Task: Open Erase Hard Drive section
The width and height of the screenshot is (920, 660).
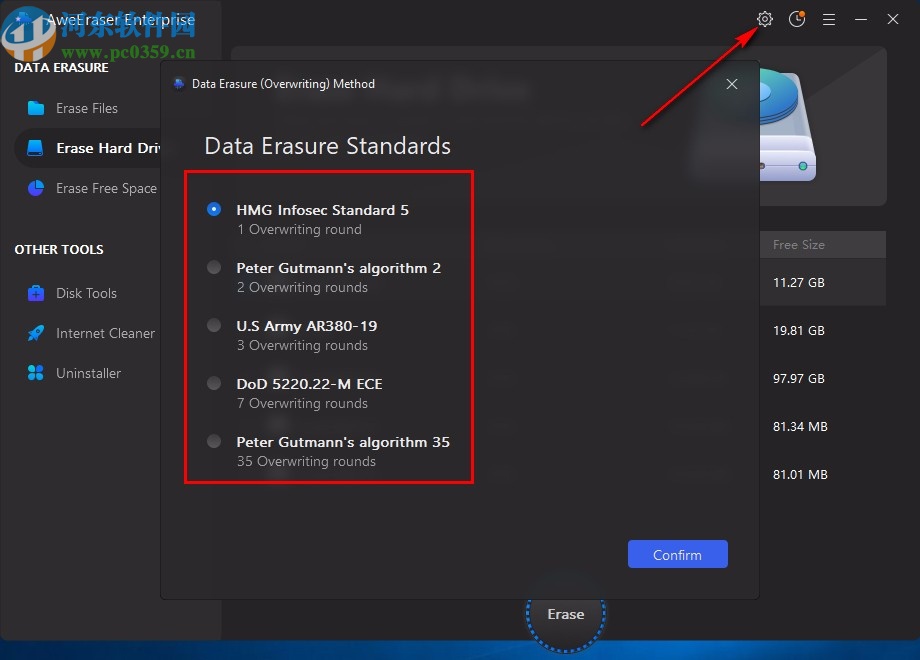Action: point(88,148)
